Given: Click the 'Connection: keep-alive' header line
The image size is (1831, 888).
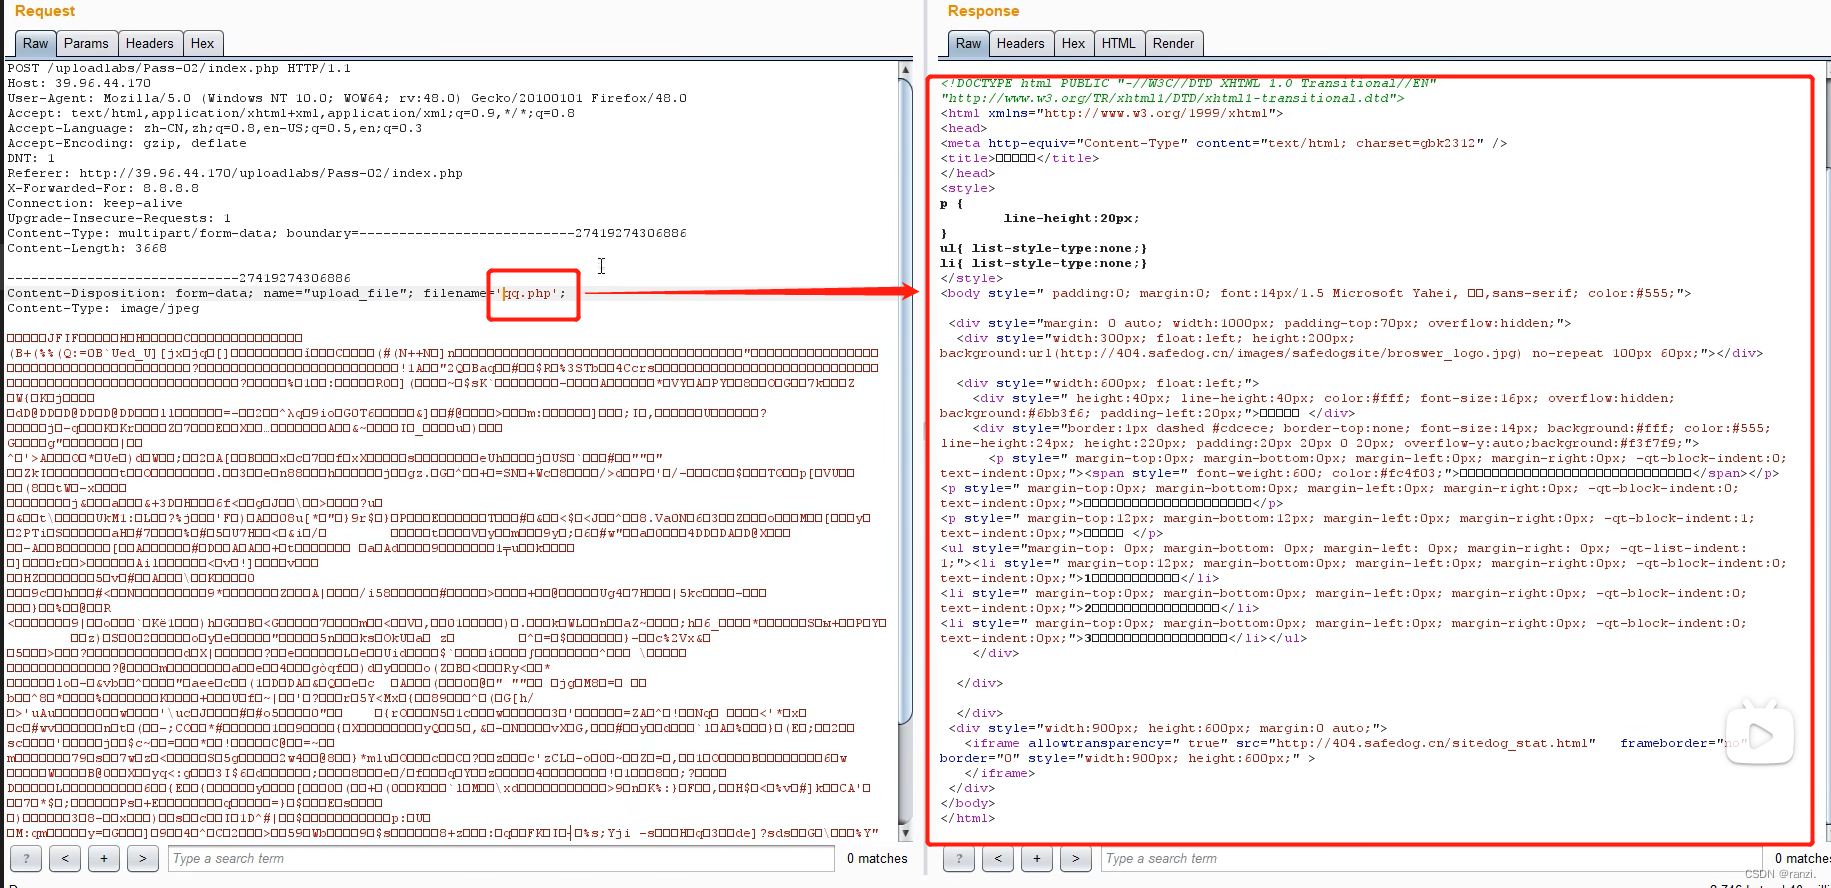Looking at the screenshot, I should click(95, 203).
